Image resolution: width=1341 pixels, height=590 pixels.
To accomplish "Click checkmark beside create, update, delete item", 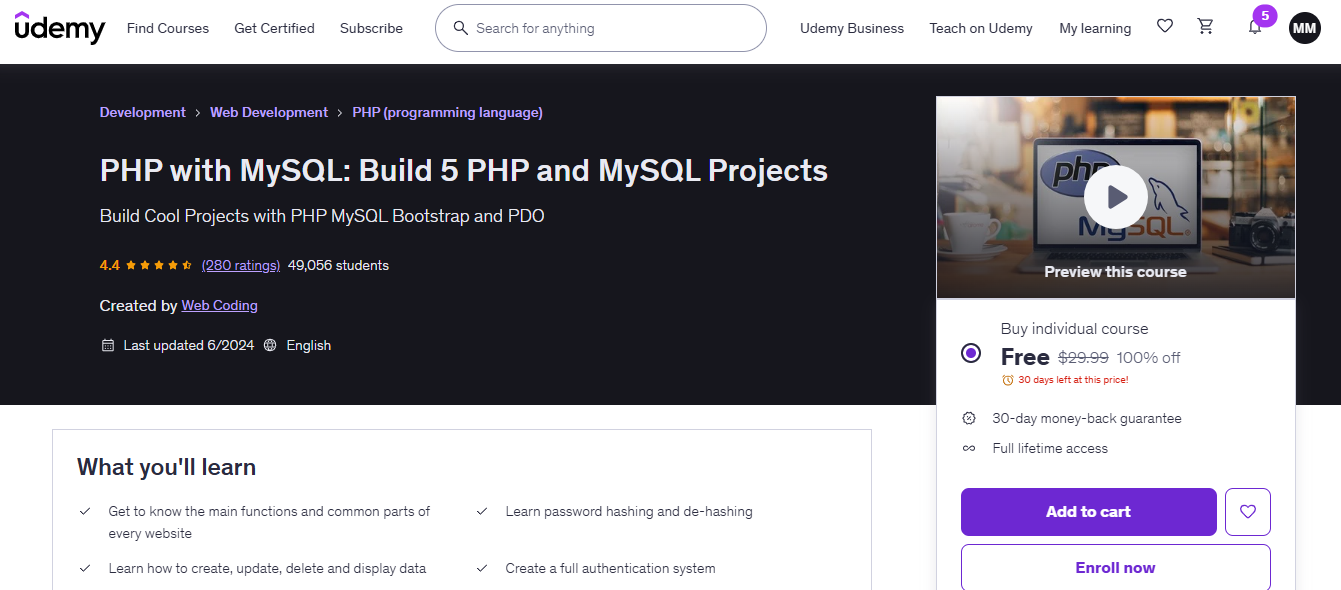I will pyautogui.click(x=85, y=568).
